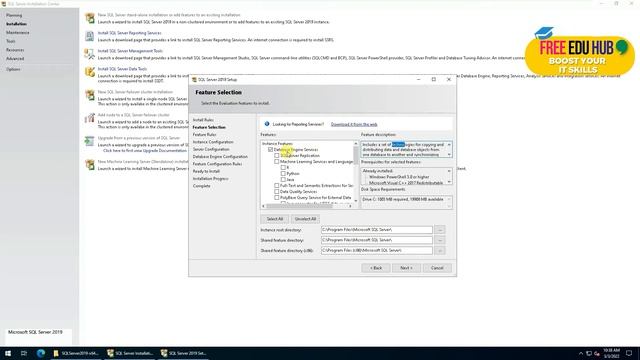Click the features list vertical scrollbar up arrow
The height and width of the screenshot is (360, 640).
tap(356, 144)
